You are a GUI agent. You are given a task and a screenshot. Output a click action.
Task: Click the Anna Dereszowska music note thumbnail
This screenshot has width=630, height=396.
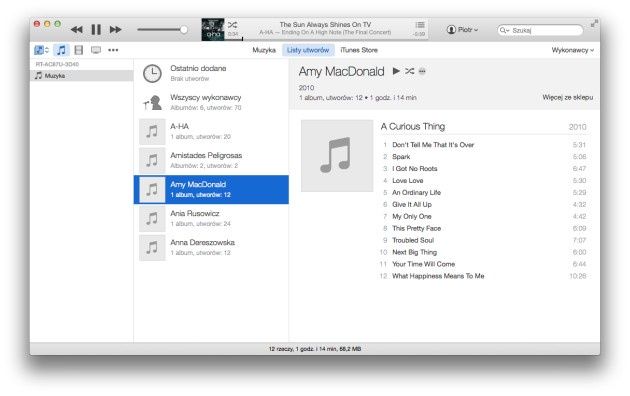coord(152,247)
